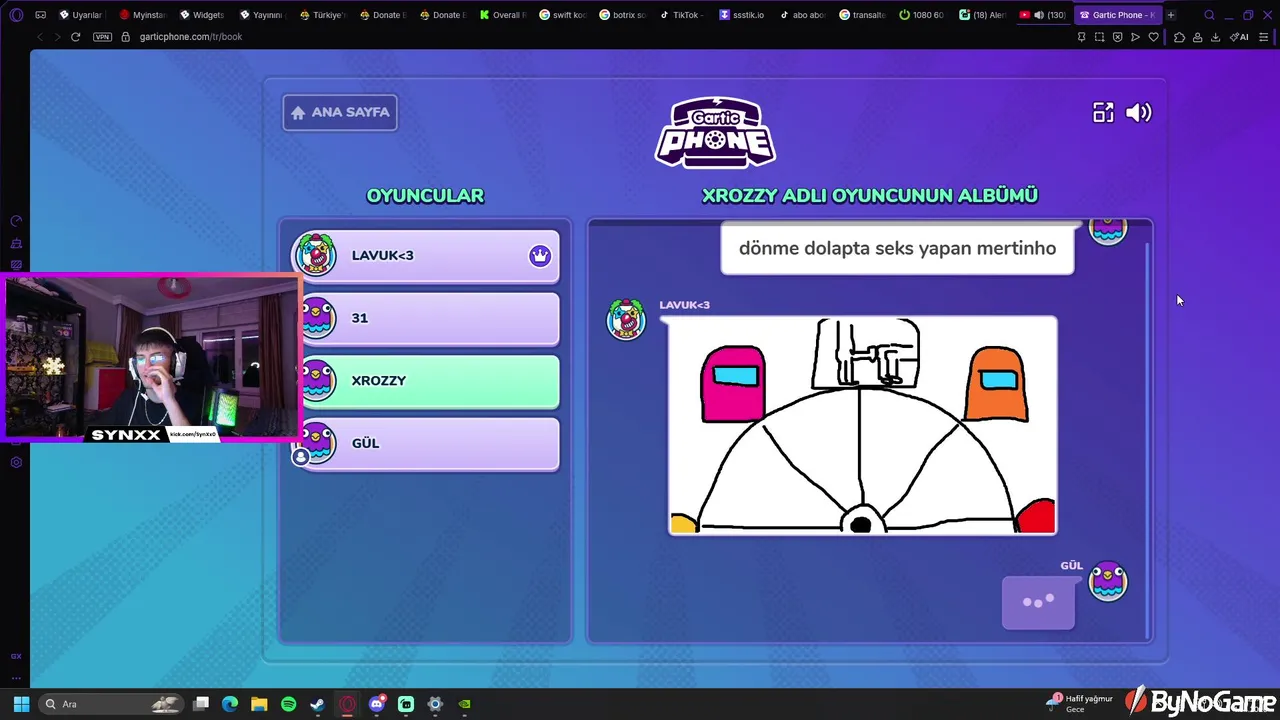The width and height of the screenshot is (1280, 720).
Task: Click the 'dönme dolapta seks yapan mertinho' prompt
Action: (897, 248)
